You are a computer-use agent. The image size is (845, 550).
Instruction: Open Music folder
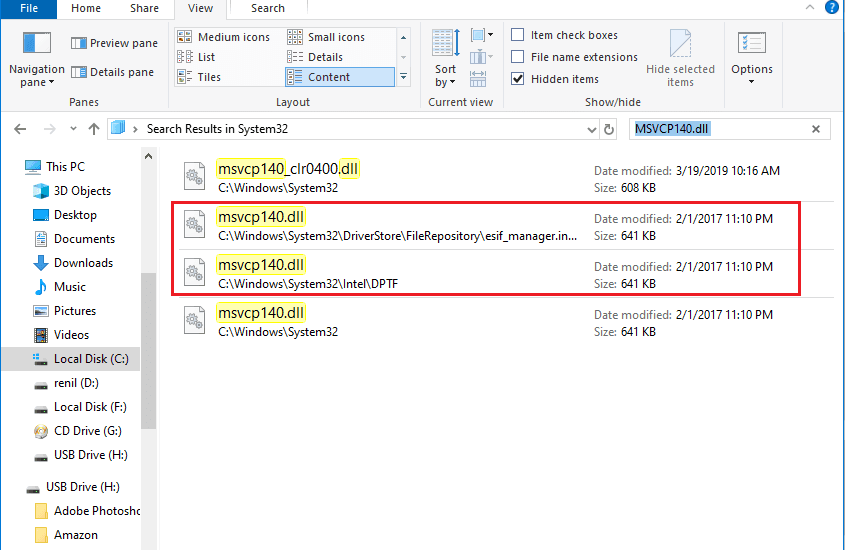59,287
